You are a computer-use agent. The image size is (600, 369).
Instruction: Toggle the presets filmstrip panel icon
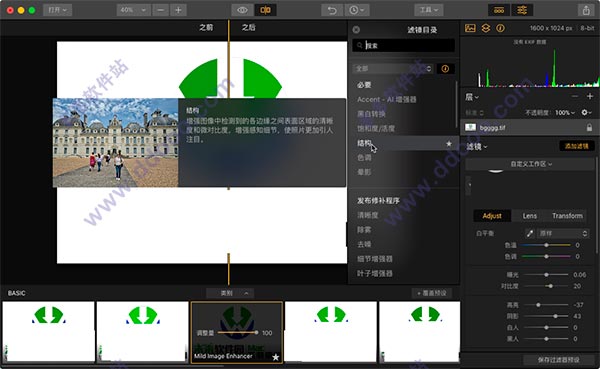pos(499,10)
